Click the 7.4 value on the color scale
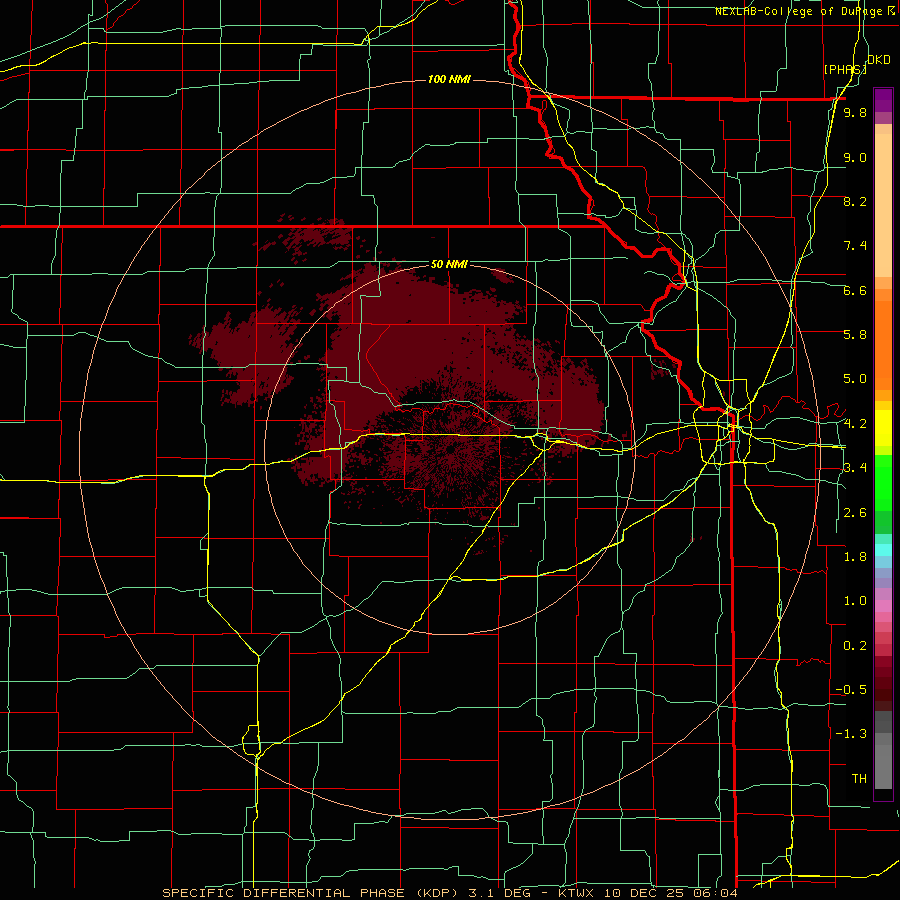The width and height of the screenshot is (900, 900). [x=855, y=246]
